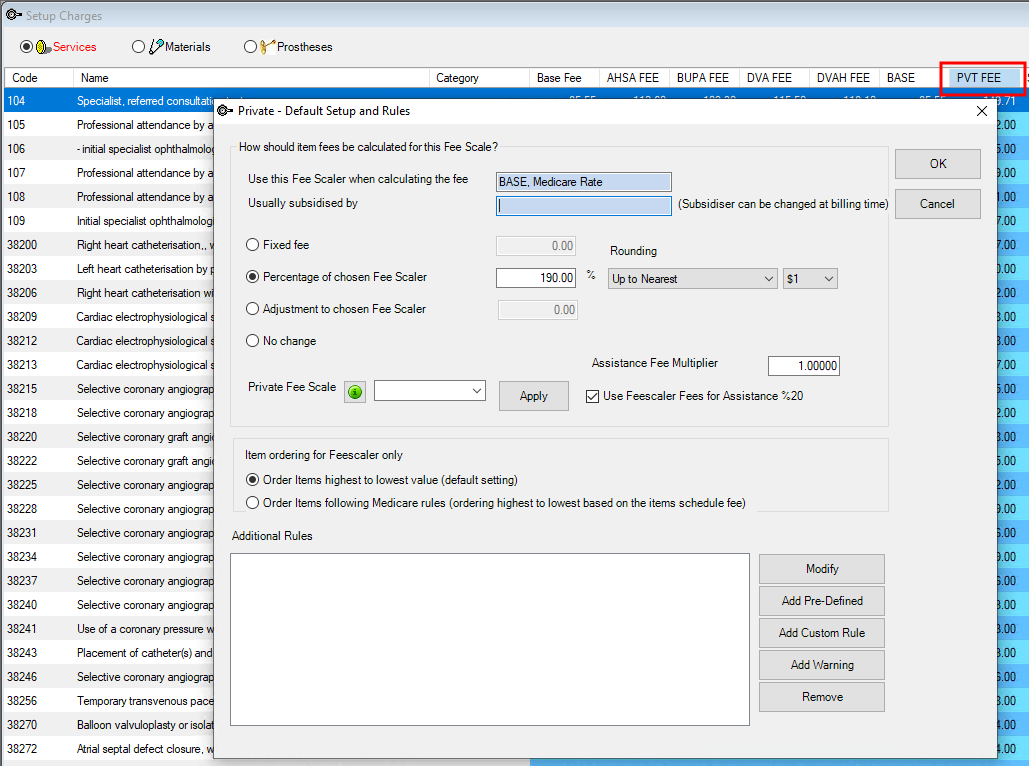The height and width of the screenshot is (766, 1029).
Task: Click the Modify button
Action: [x=822, y=569]
